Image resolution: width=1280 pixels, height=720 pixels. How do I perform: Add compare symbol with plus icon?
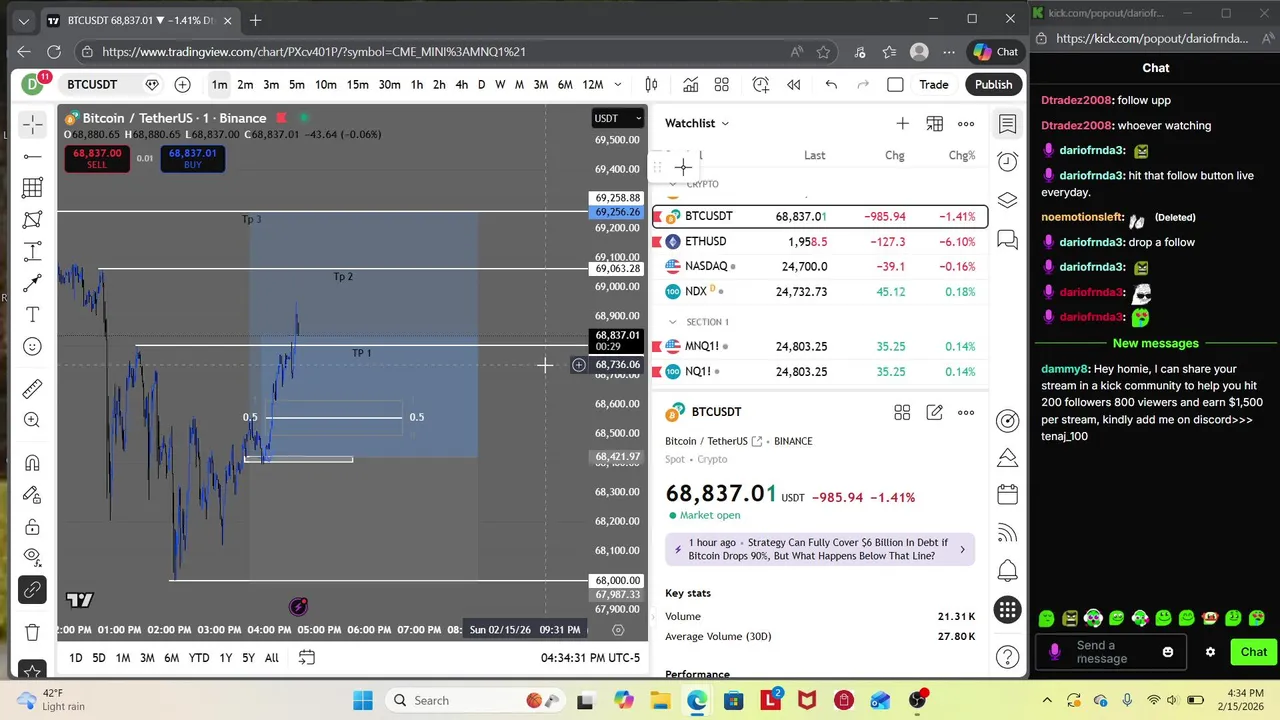click(x=182, y=85)
